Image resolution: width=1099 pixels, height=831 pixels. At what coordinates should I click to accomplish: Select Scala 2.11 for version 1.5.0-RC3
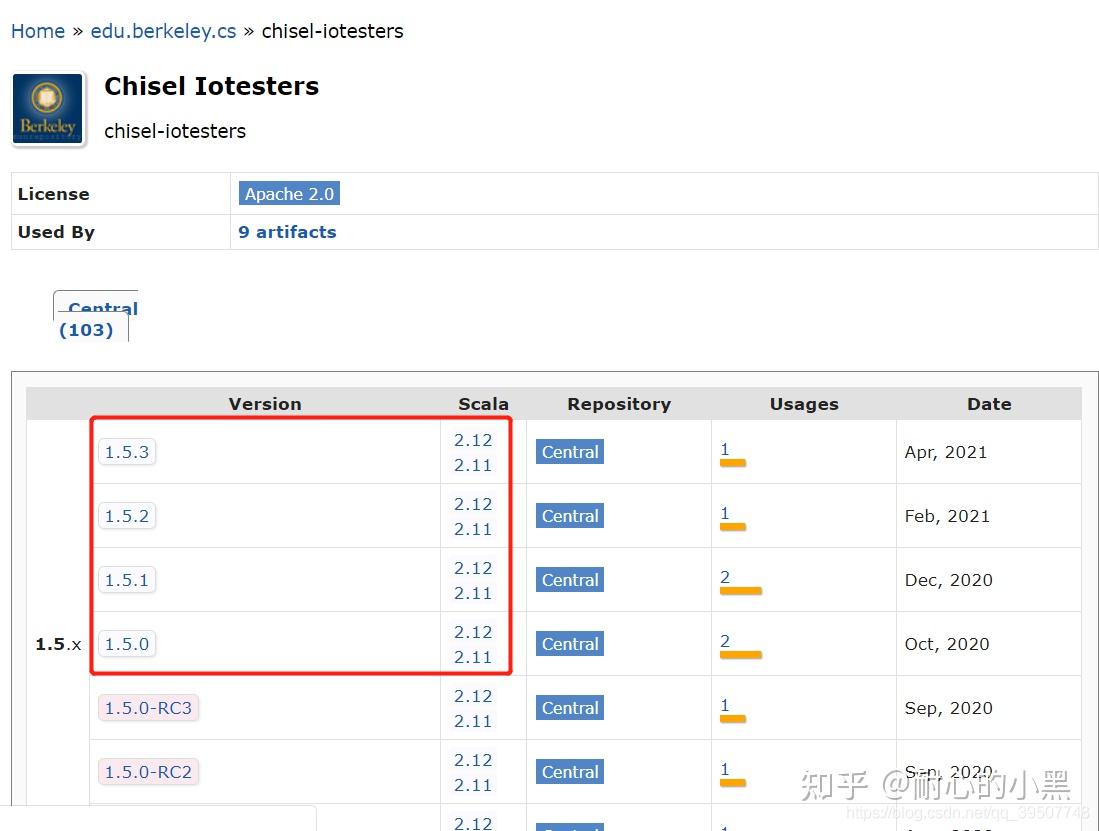tap(473, 721)
